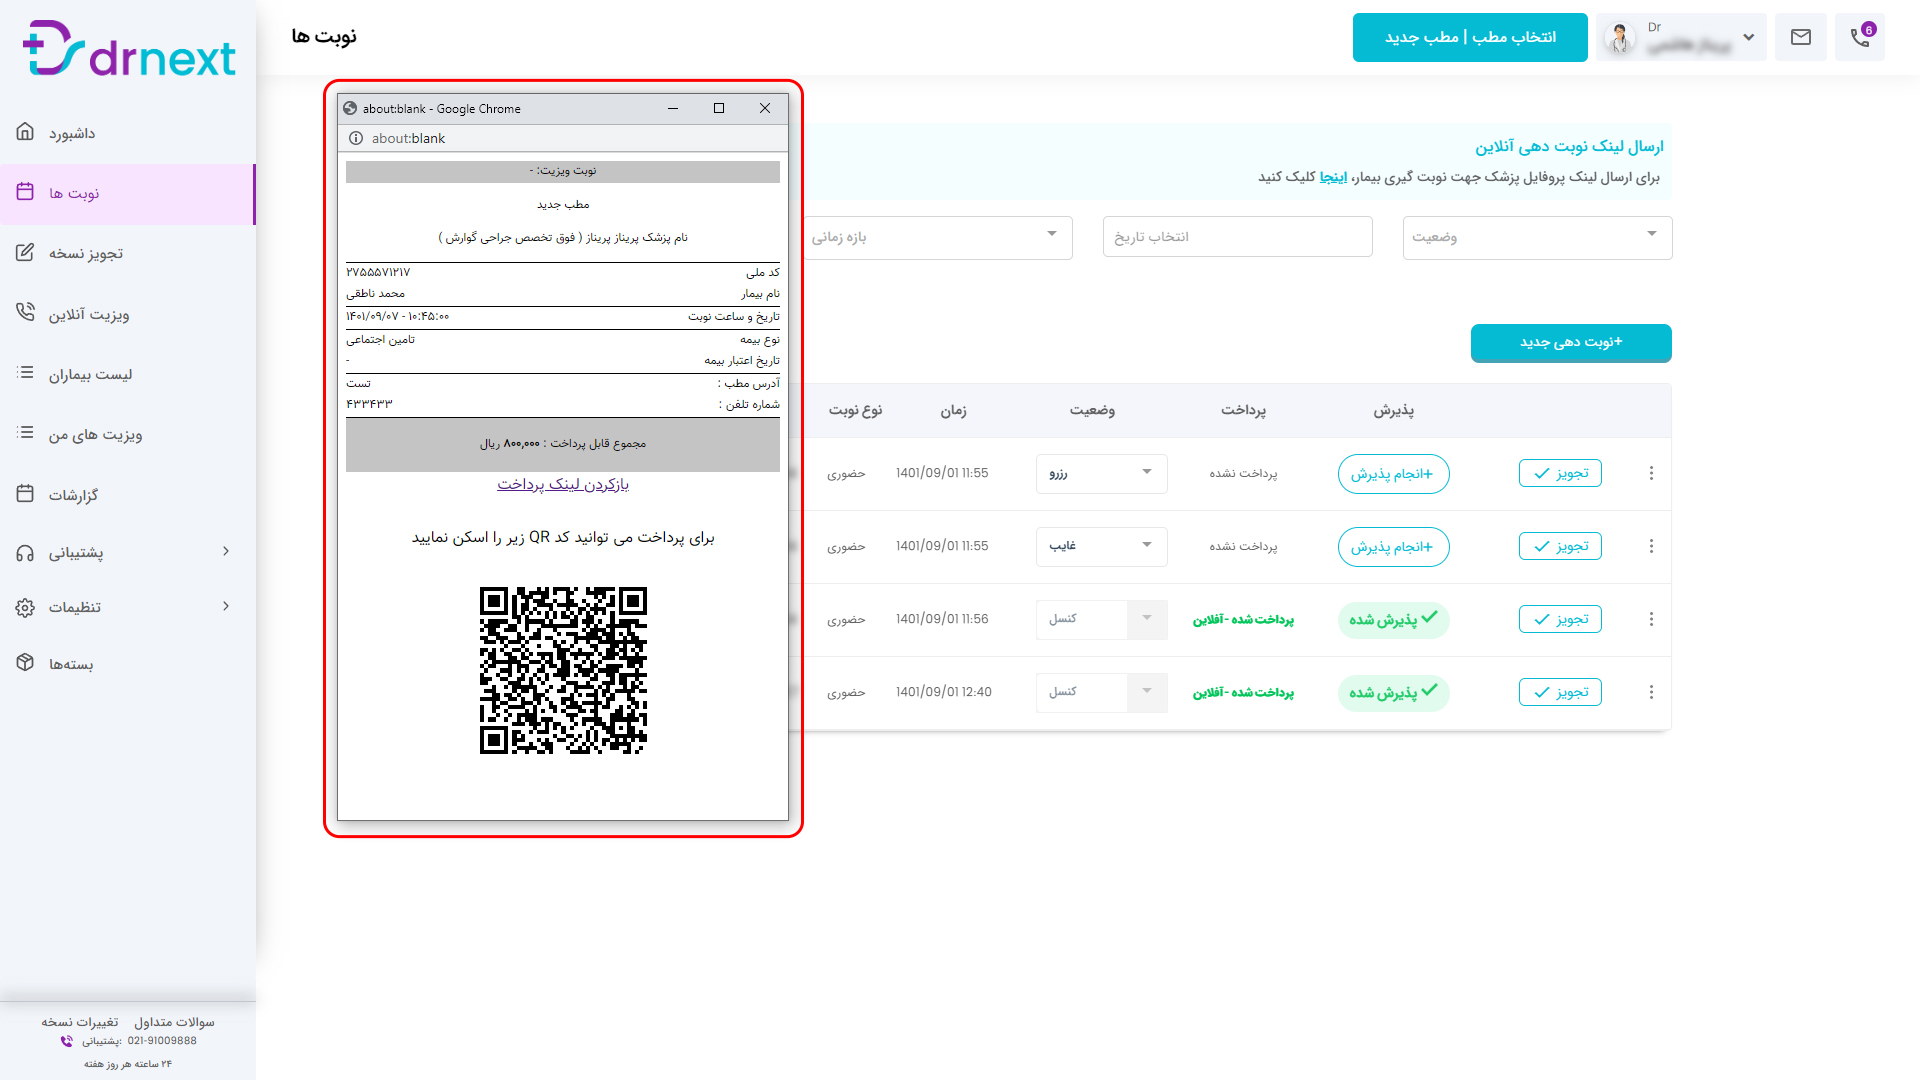Click انتخاب مطب button in header
This screenshot has width=1920, height=1080.
click(1470, 37)
